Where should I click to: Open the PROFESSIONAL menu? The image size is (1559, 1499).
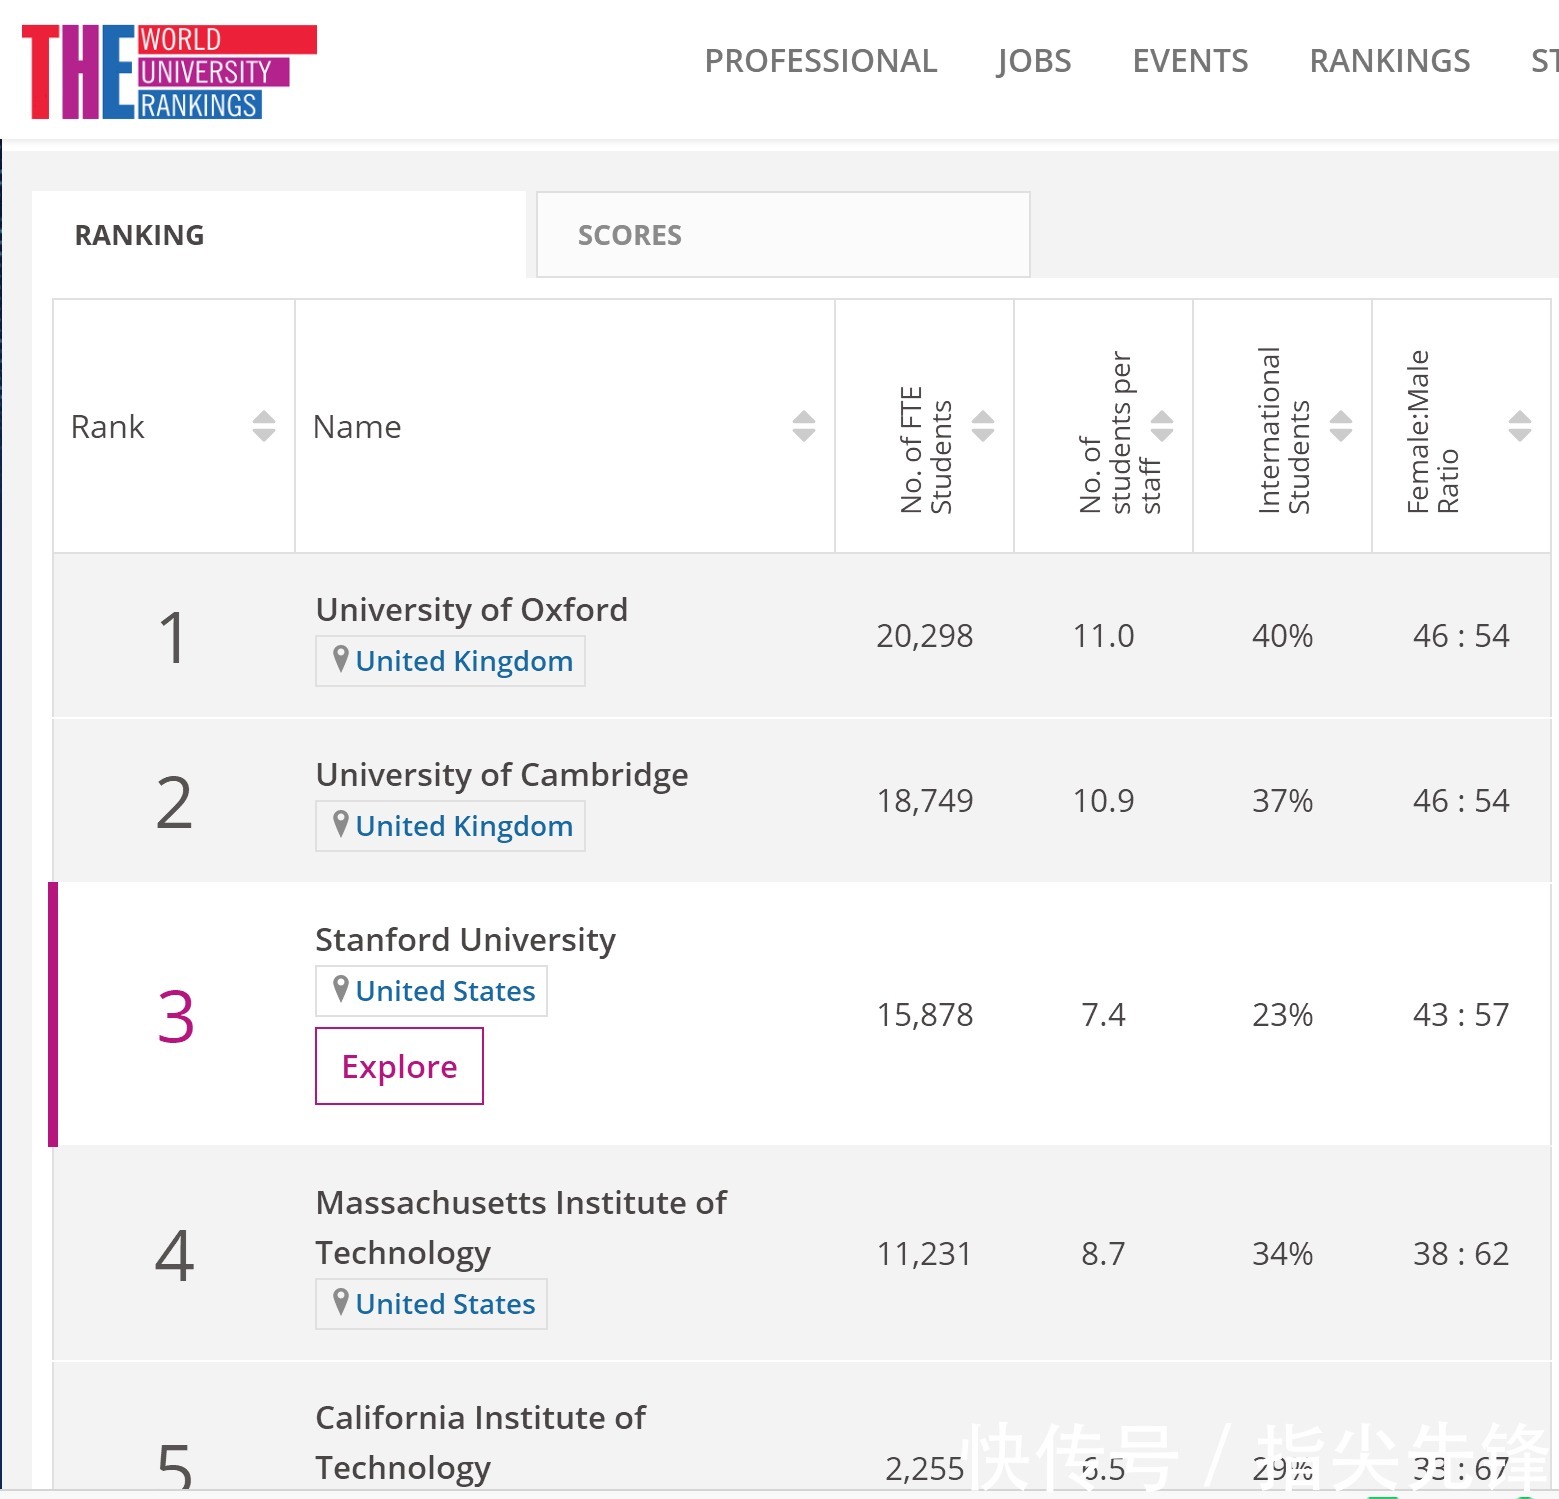coord(821,61)
